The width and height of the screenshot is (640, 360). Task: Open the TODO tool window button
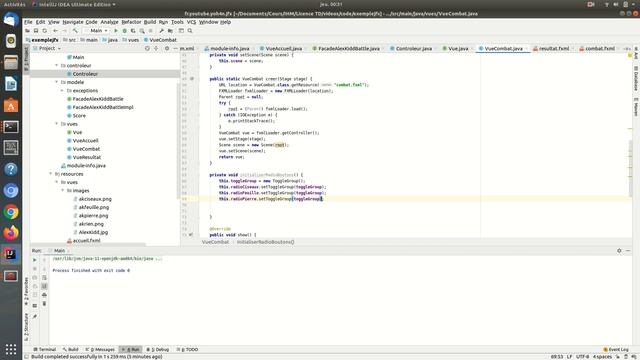click(187, 350)
